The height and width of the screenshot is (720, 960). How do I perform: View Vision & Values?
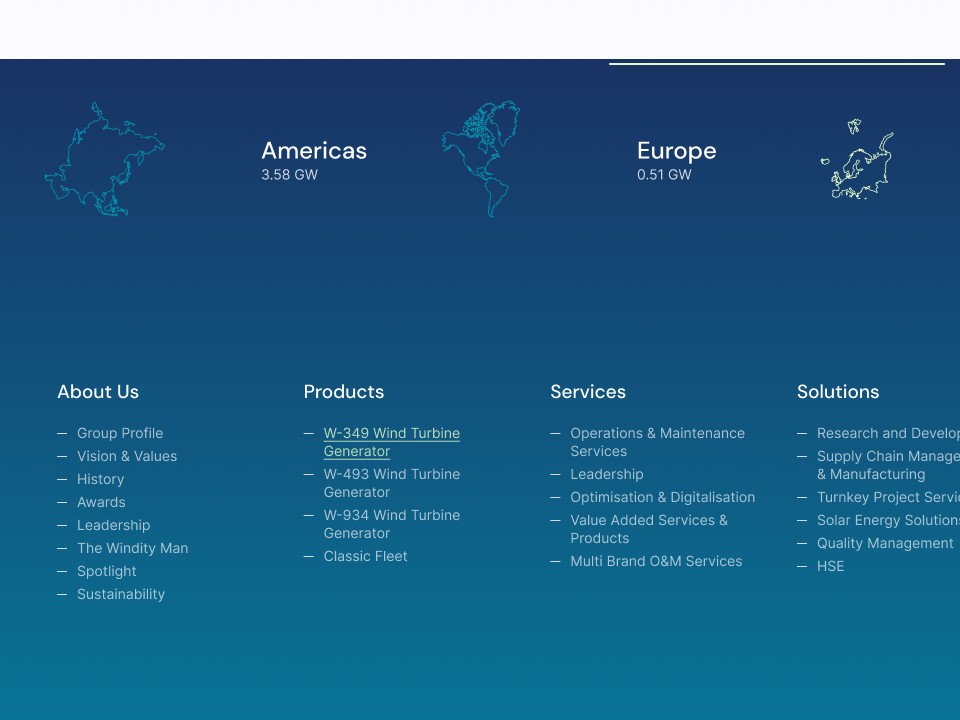coord(127,456)
